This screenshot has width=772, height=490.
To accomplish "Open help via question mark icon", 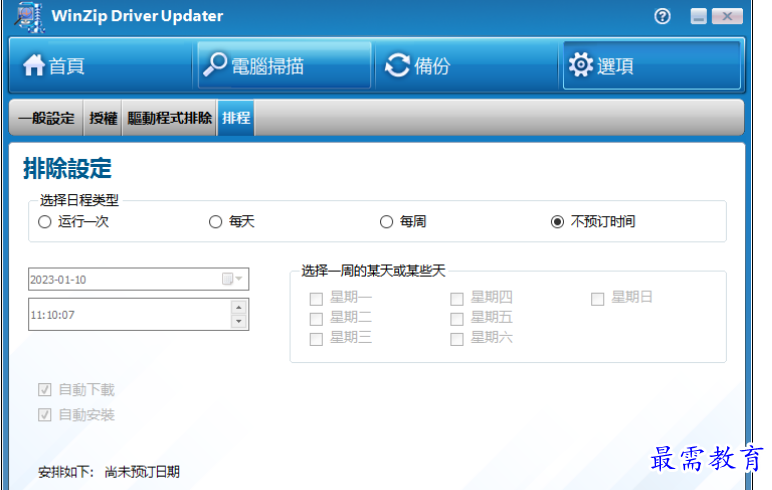I will pyautogui.click(x=662, y=16).
